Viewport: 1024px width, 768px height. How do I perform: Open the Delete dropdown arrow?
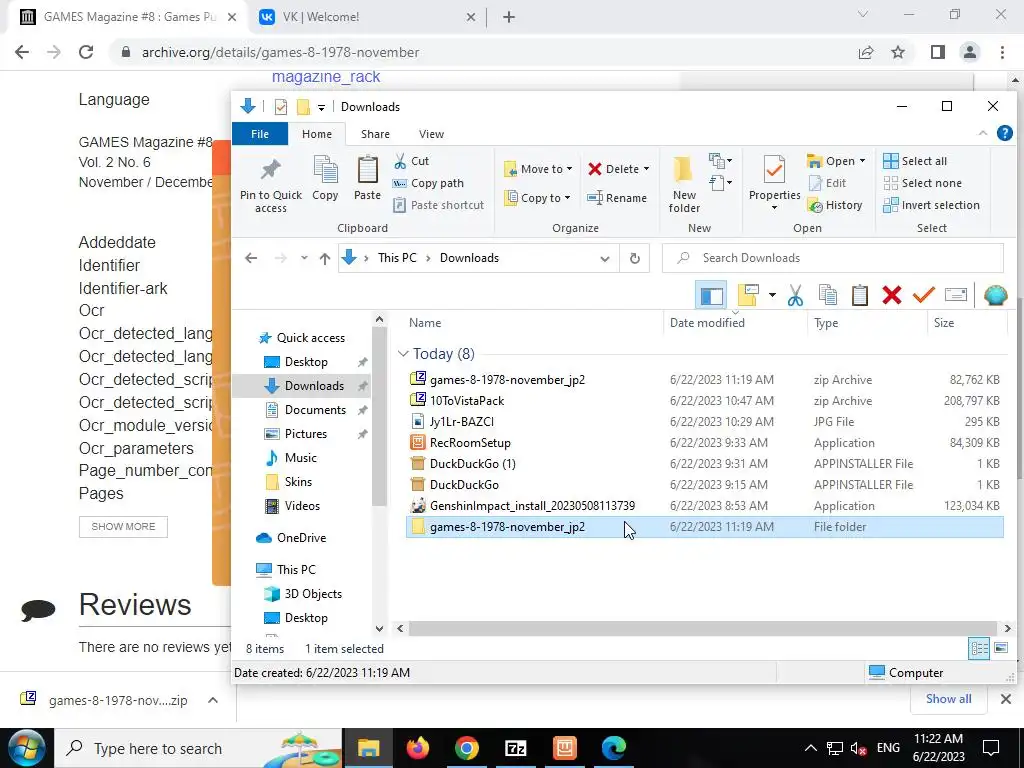click(646, 169)
